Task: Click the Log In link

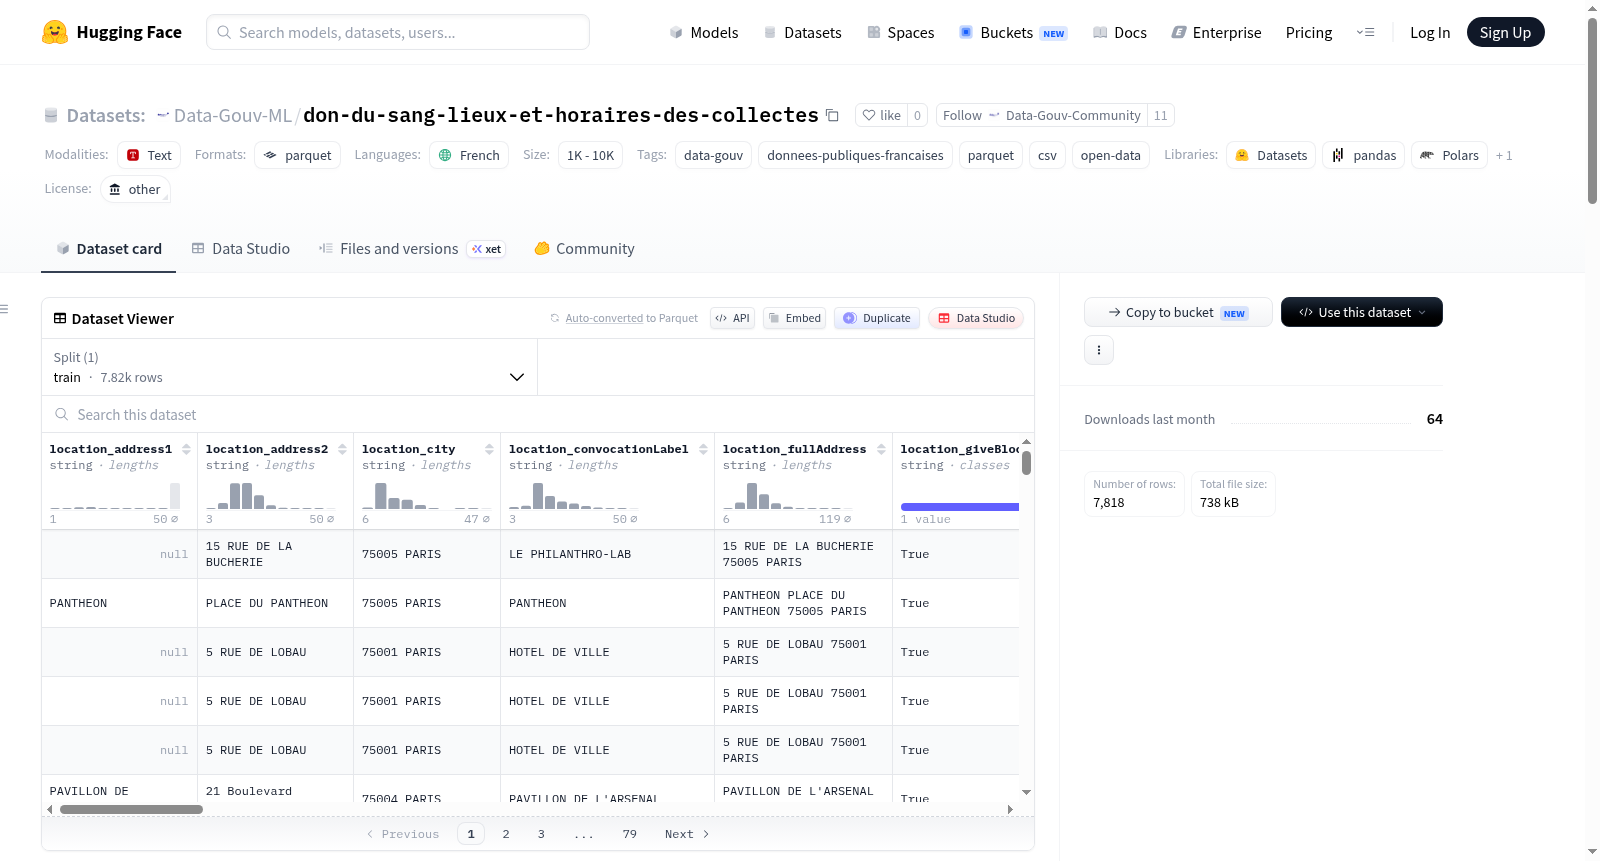Action: pos(1430,32)
